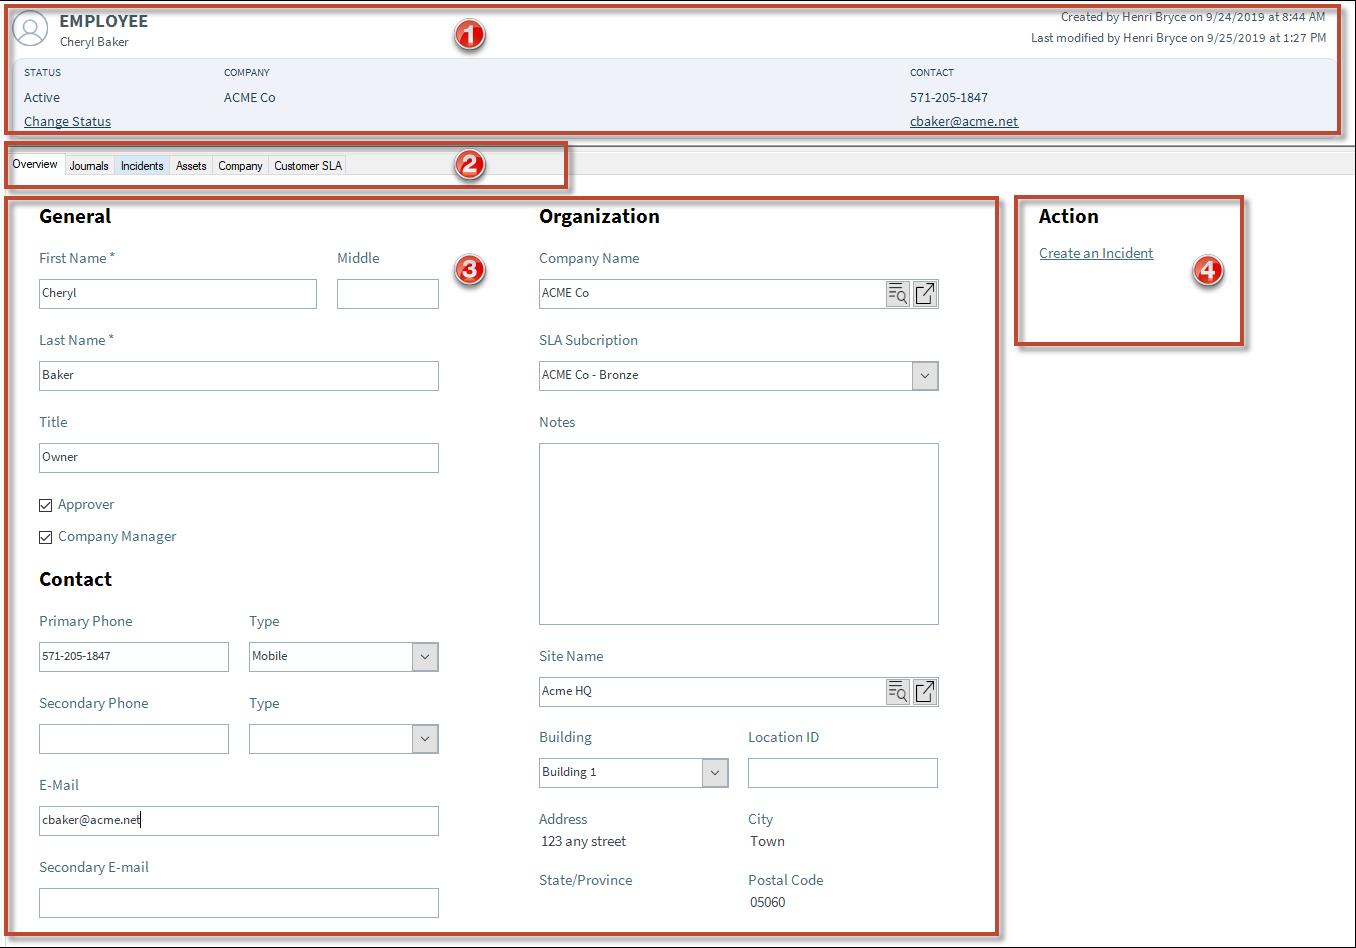
Task: Click the Create an Incident link
Action: (1095, 253)
